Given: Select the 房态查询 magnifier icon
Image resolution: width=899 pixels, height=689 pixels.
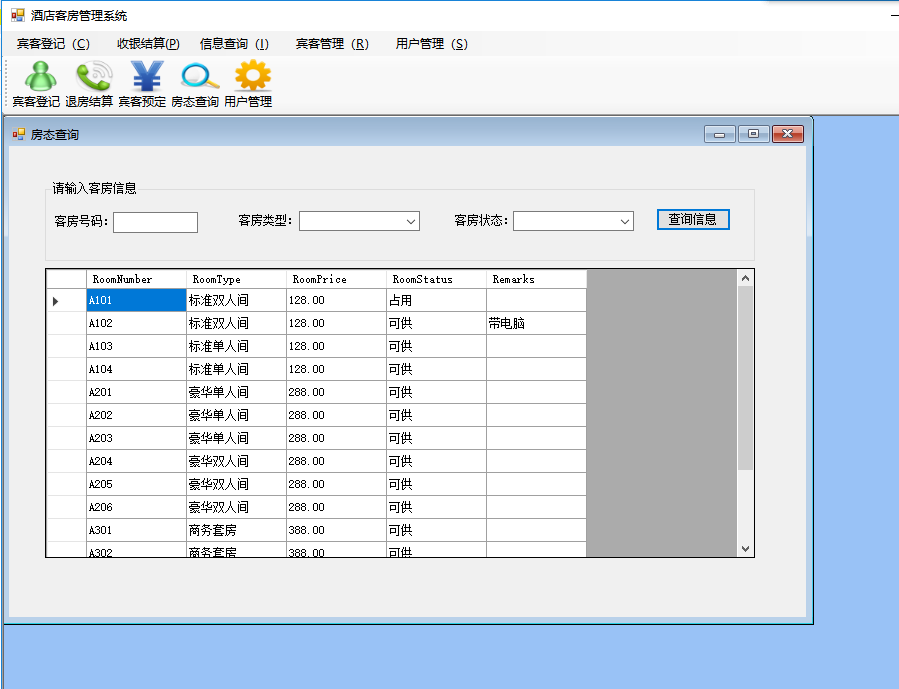Looking at the screenshot, I should click(x=196, y=84).
